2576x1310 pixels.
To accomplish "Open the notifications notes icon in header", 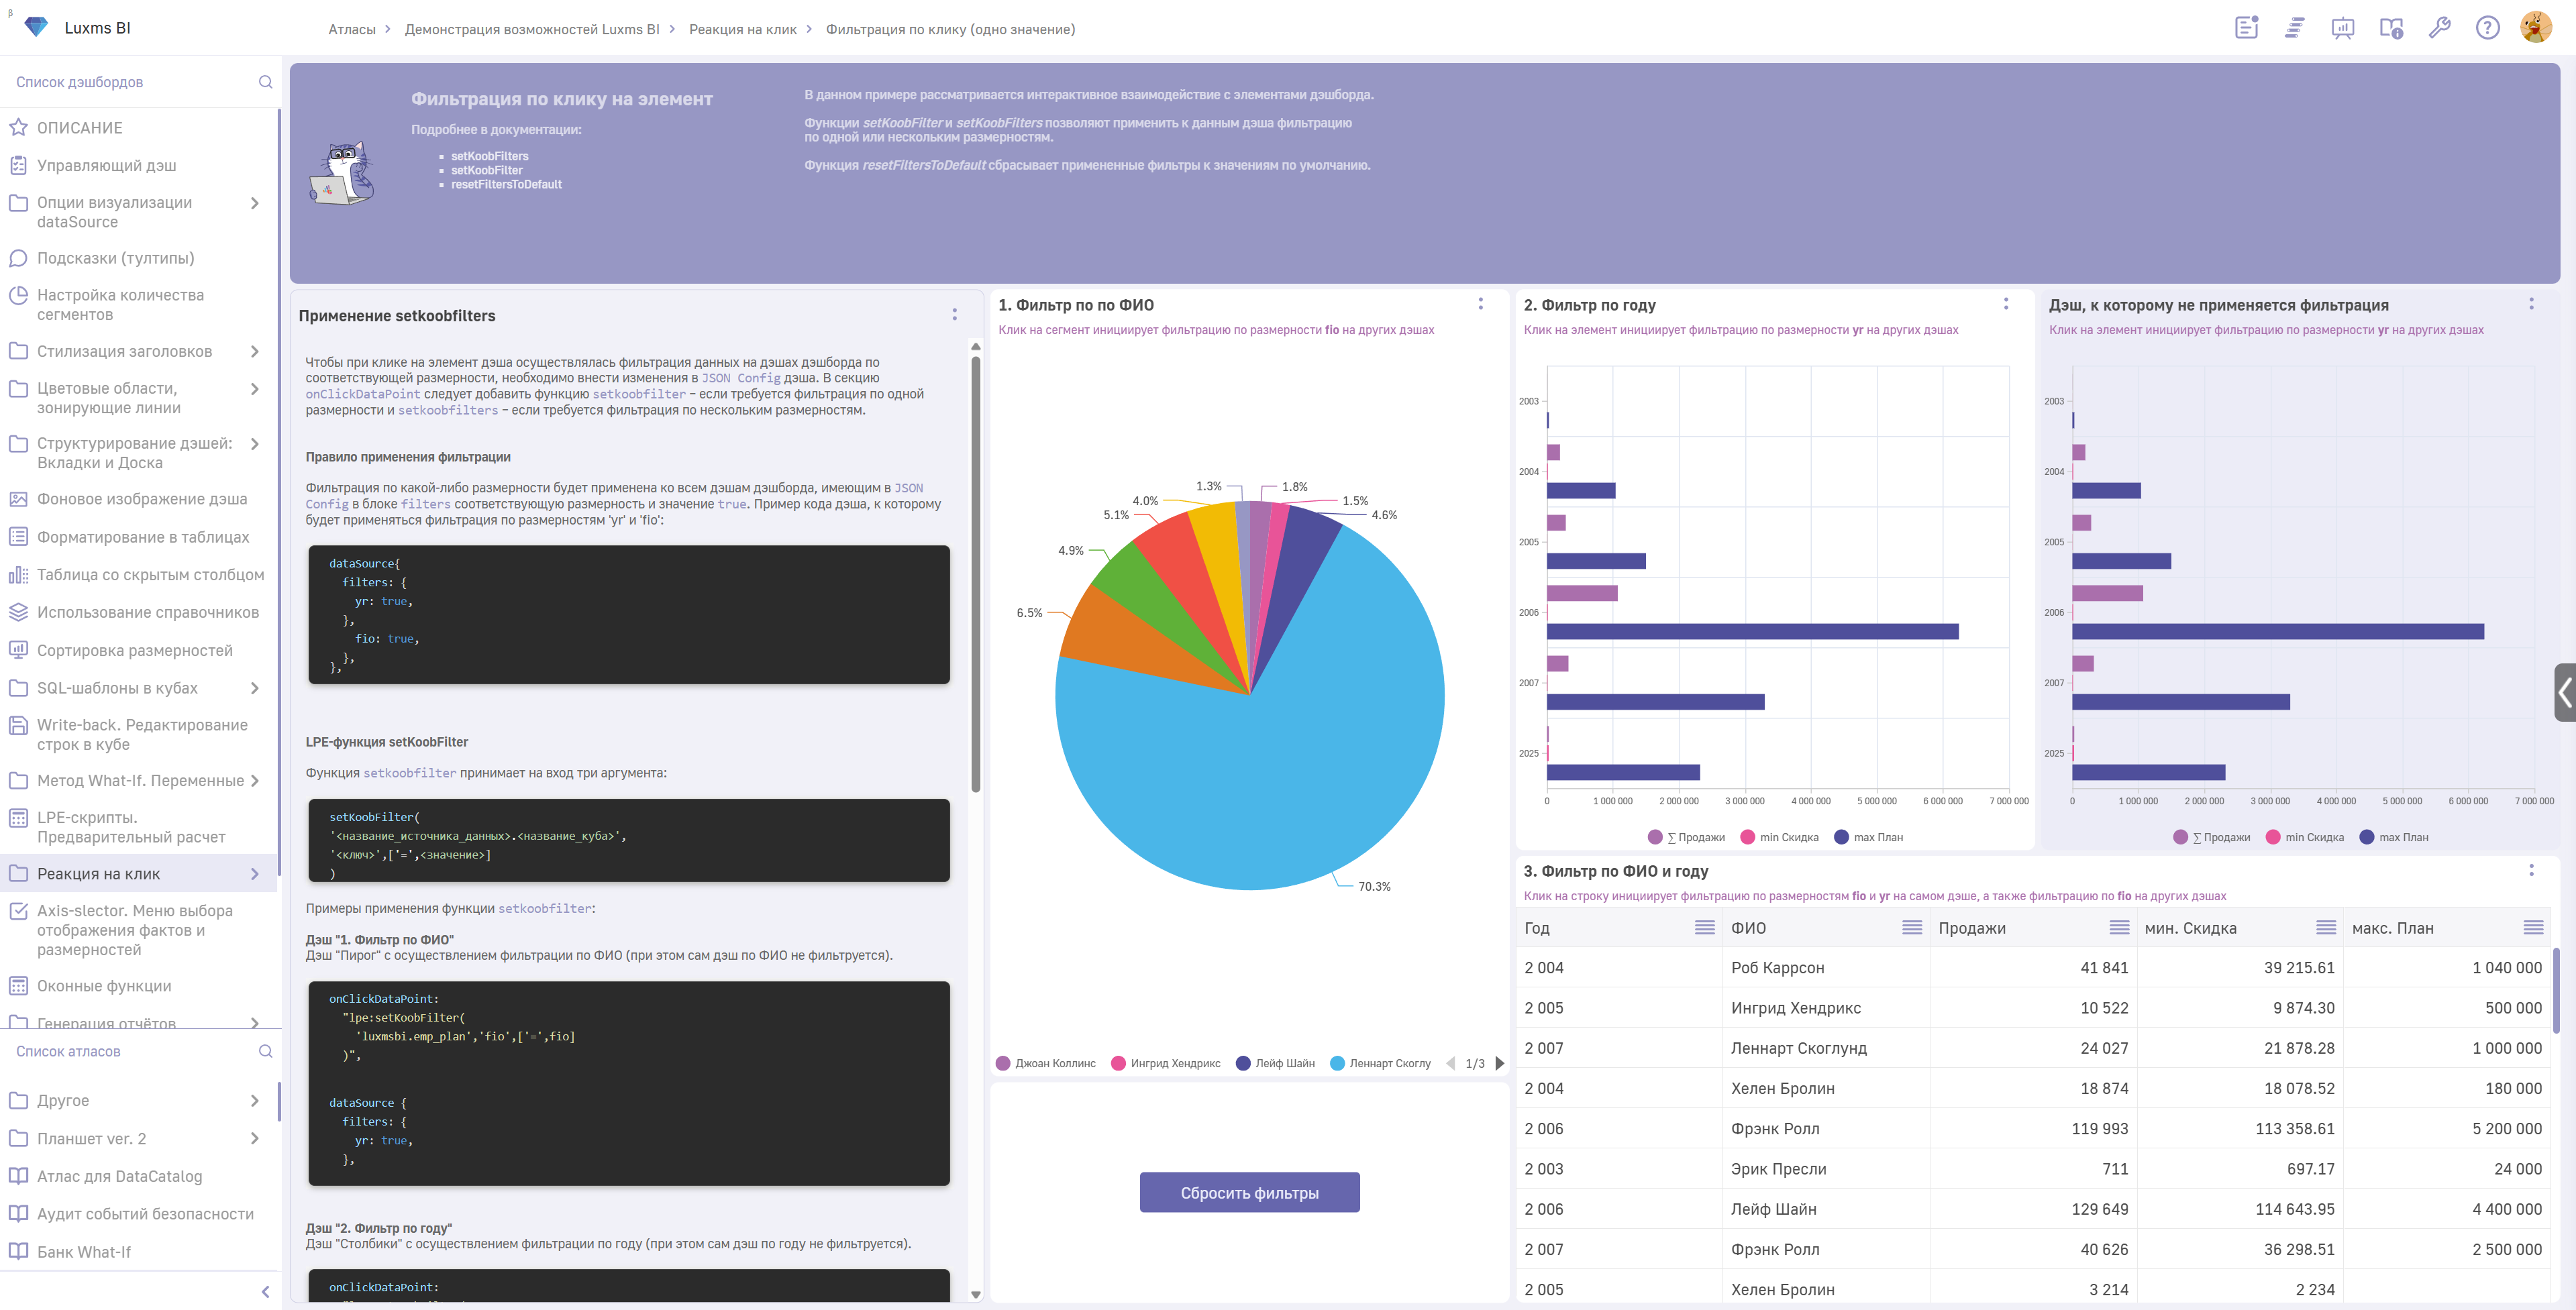I will click(x=2246, y=28).
